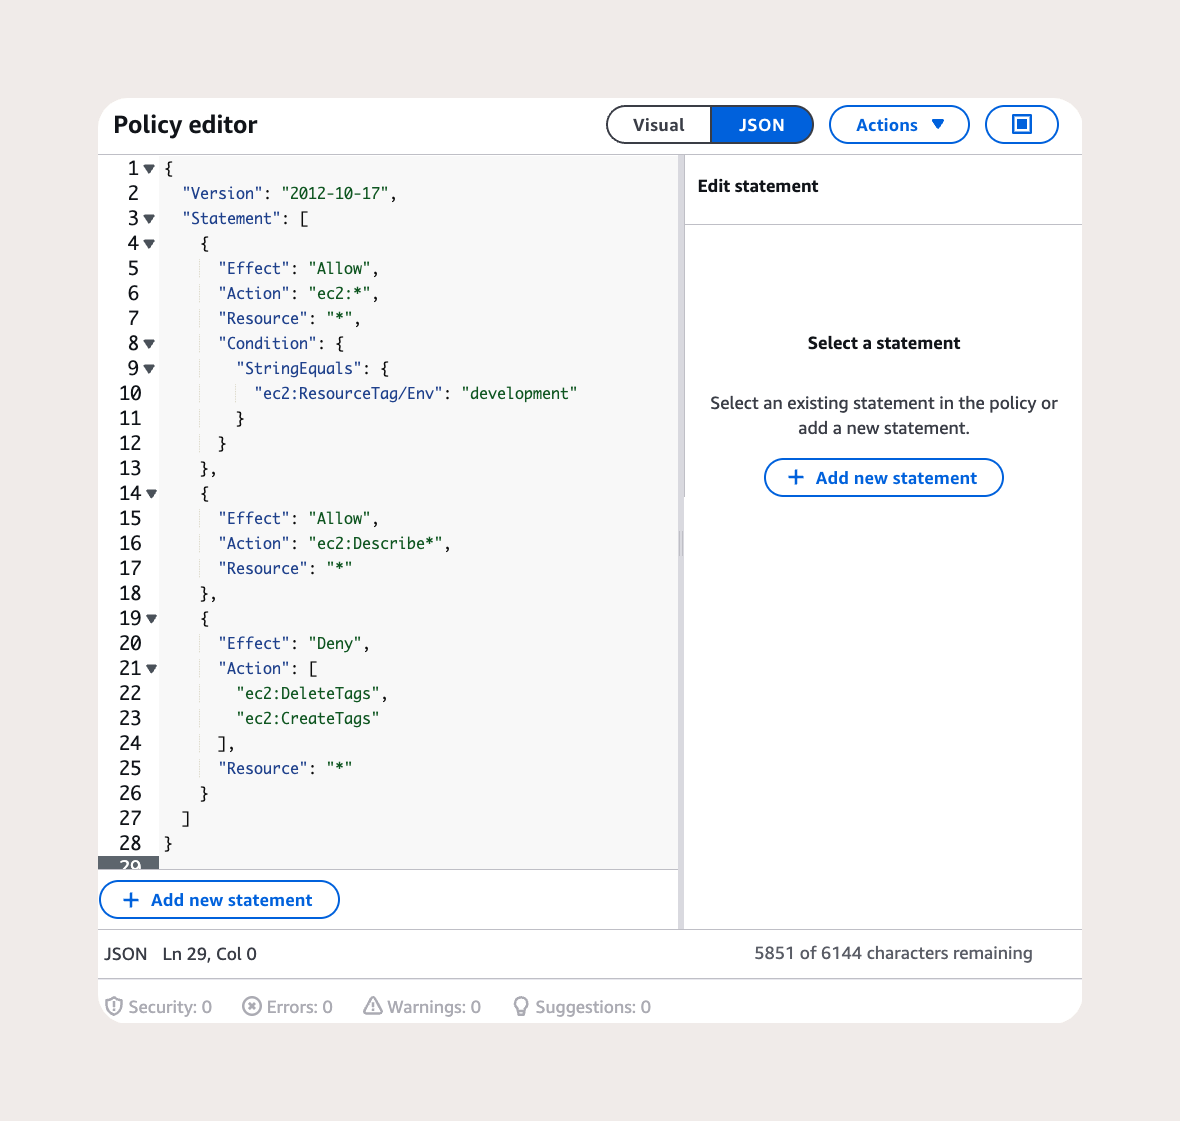Viewport: 1180px width, 1121px height.
Task: Place cursor on line number 29
Action: [x=130, y=864]
